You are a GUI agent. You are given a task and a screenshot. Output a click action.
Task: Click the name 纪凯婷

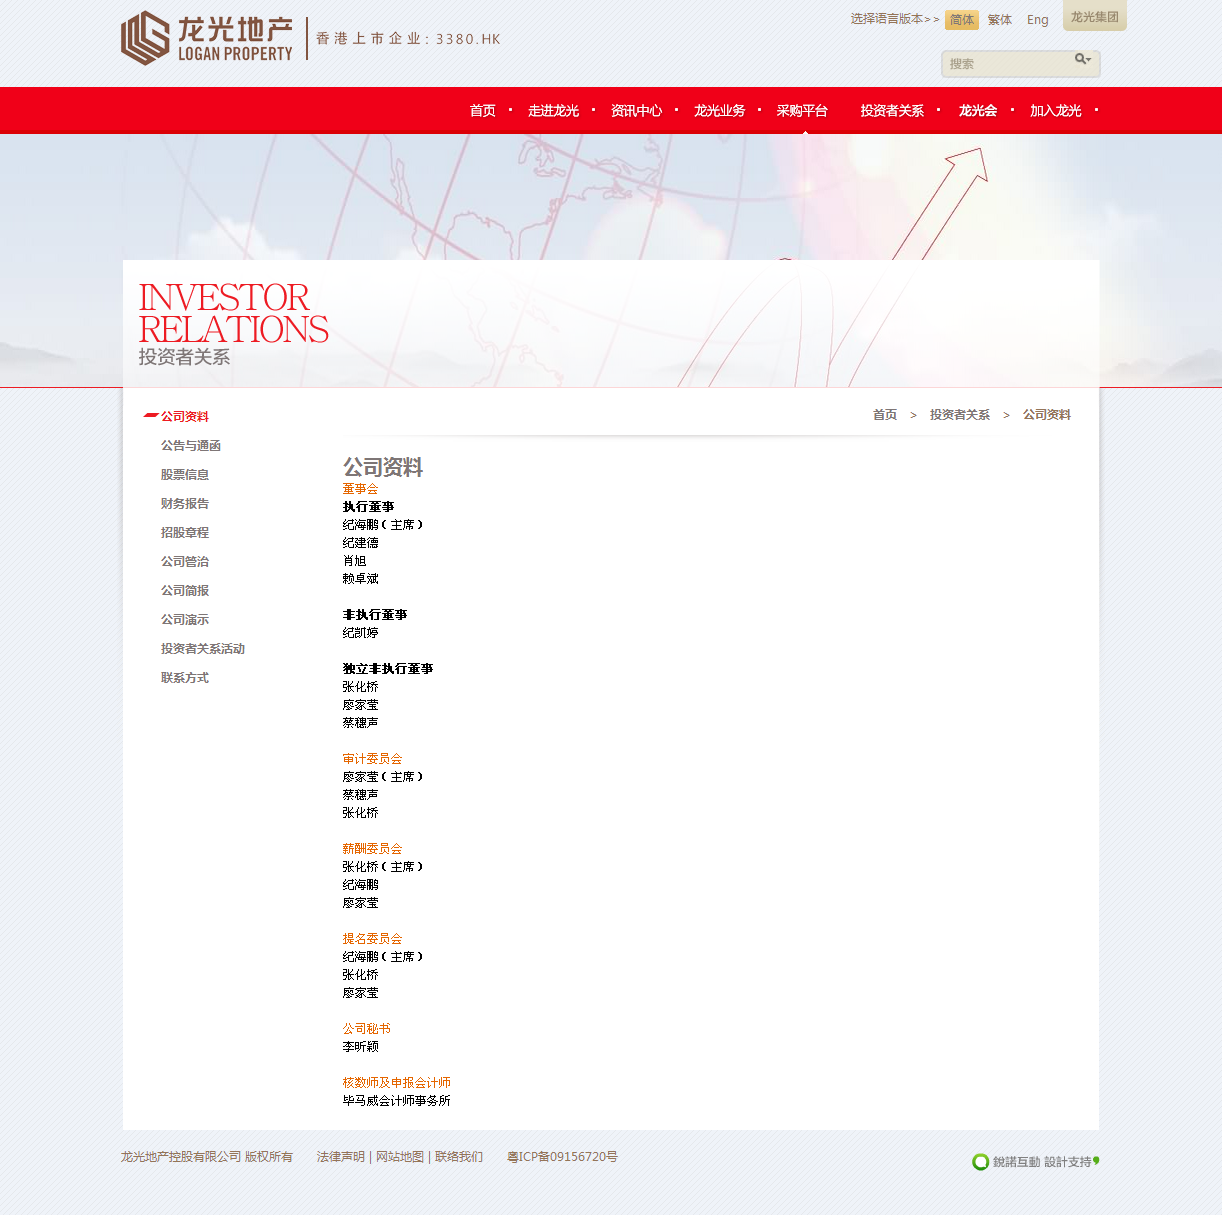point(360,633)
